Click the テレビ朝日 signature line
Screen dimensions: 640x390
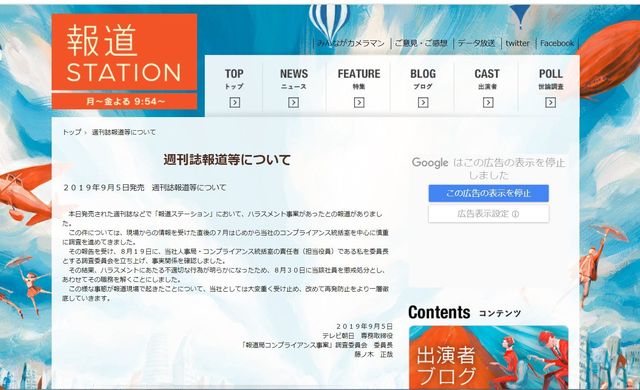358,336
